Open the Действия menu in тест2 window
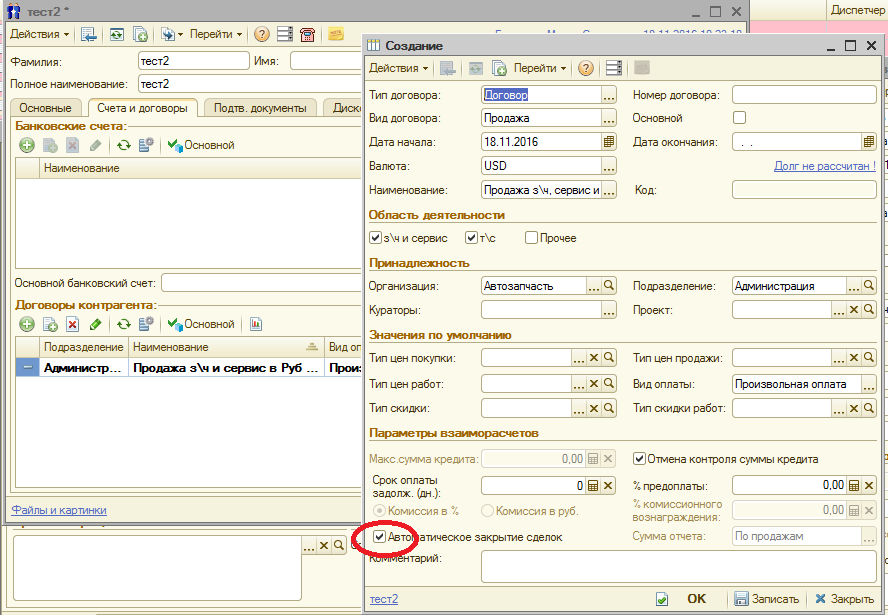Image resolution: width=888 pixels, height=615 pixels. (x=40, y=35)
